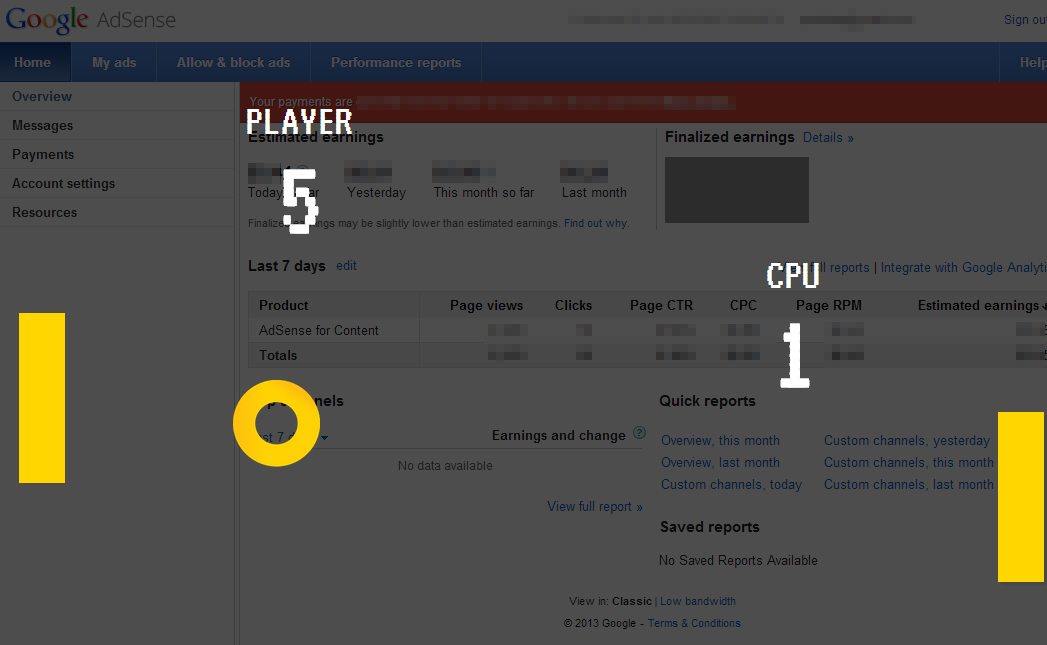Open Last 7 days dropdown arrow under channels

324,437
